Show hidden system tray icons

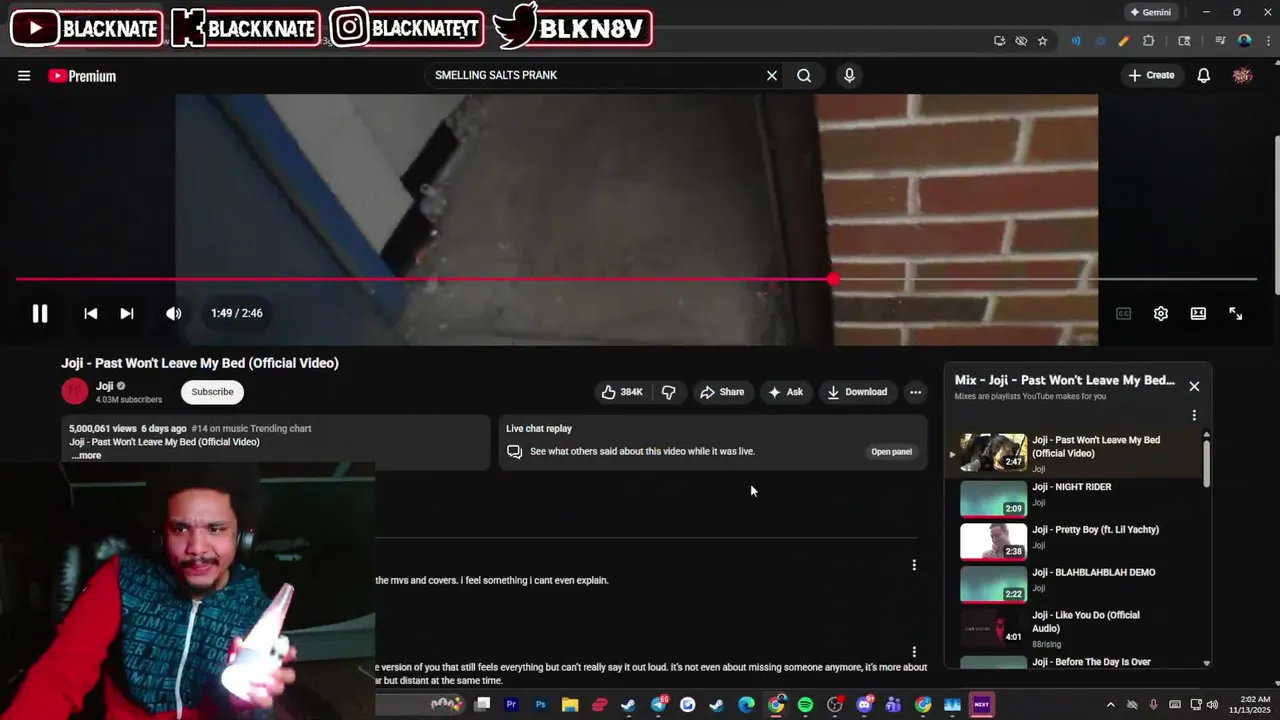pos(1112,705)
